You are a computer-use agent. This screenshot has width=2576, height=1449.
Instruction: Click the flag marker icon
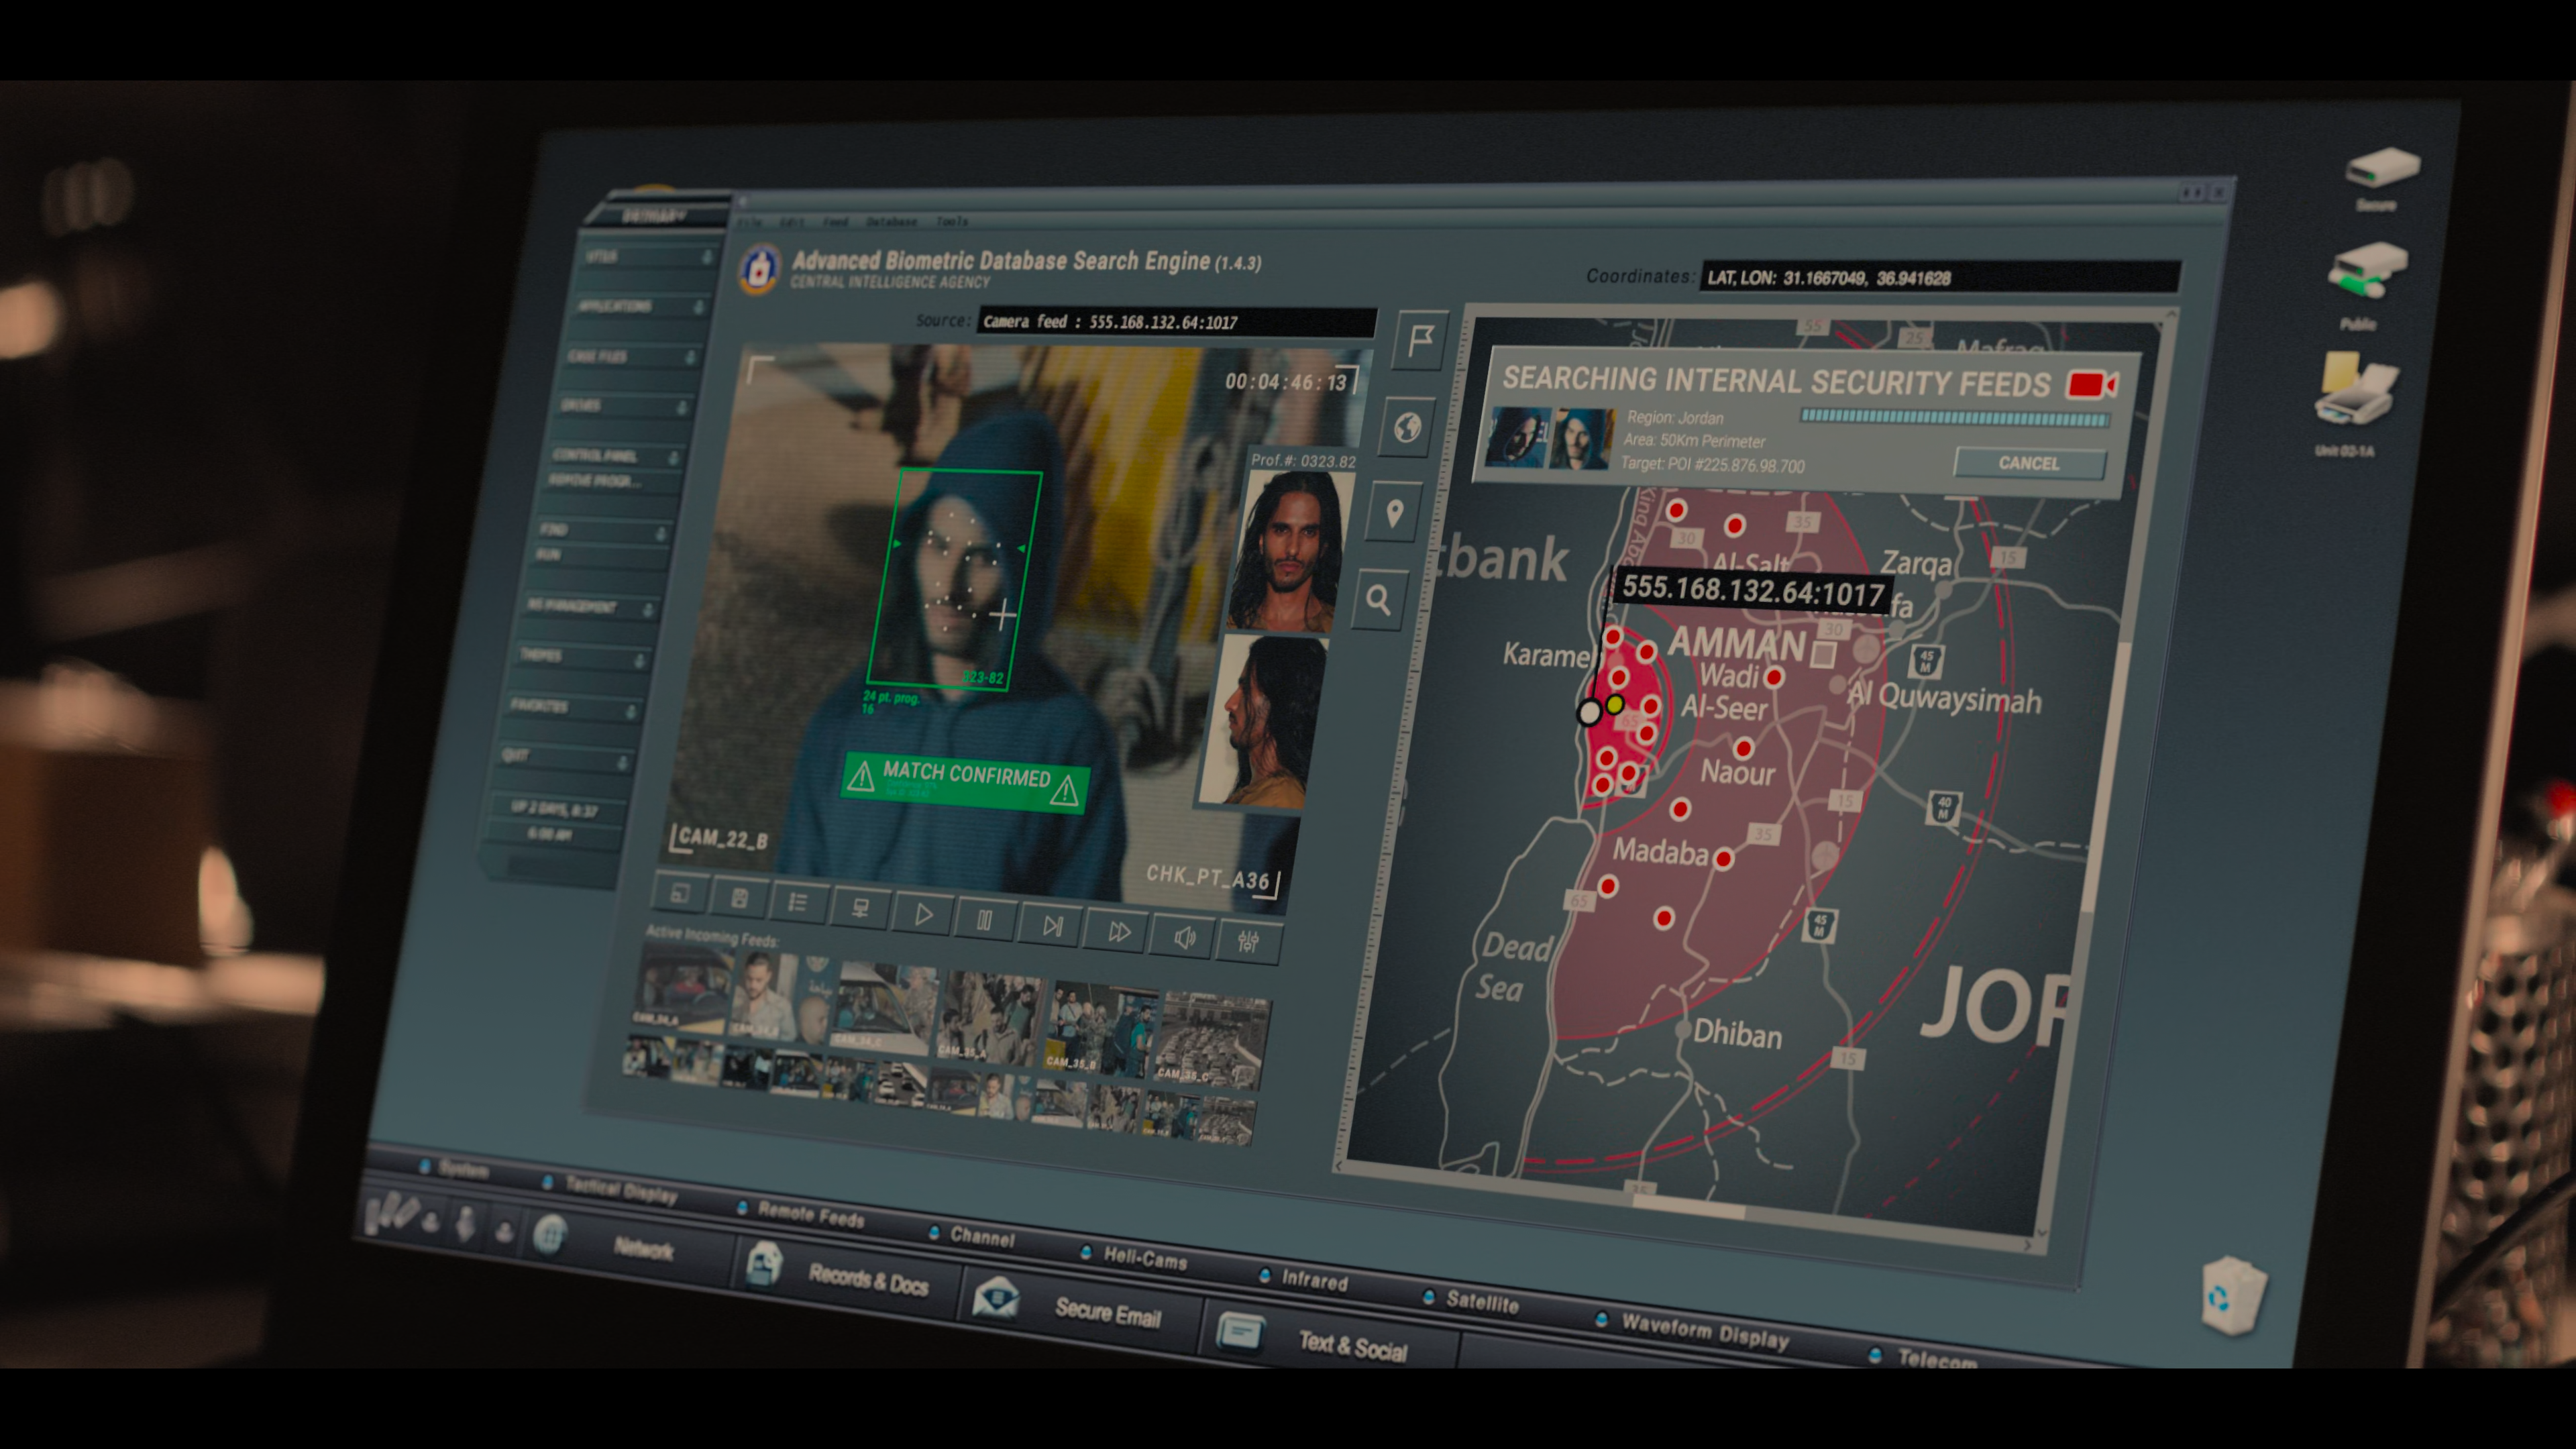coord(1420,341)
